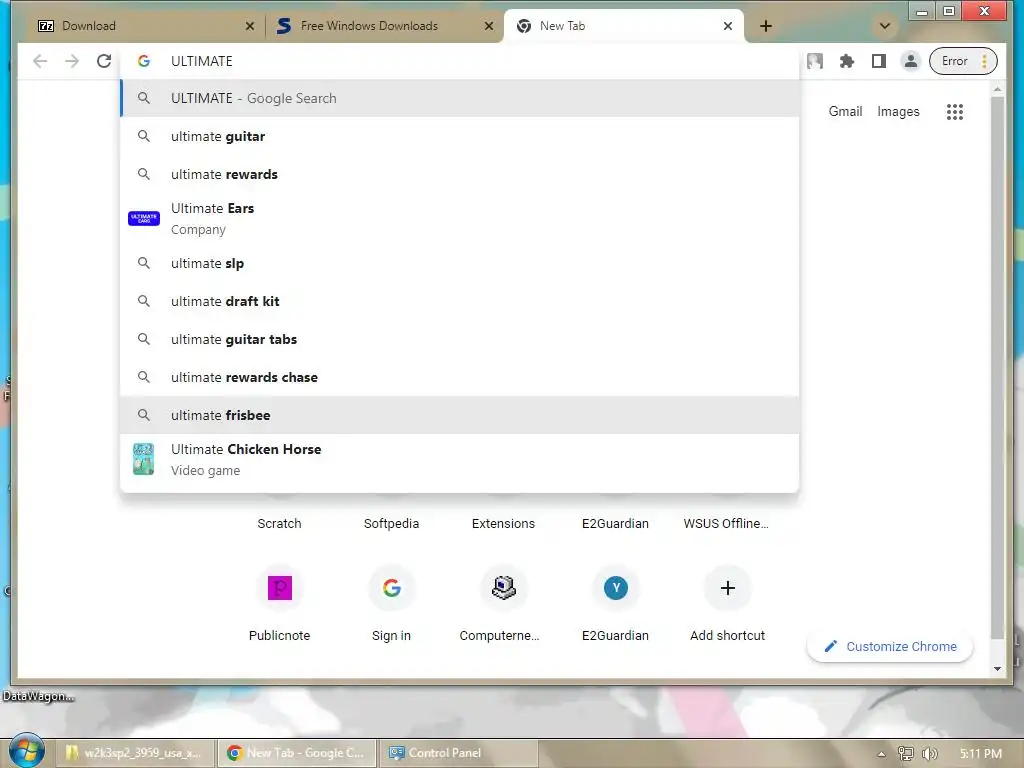Select ULTIMATE - Google Search suggestion
The height and width of the screenshot is (768, 1024).
coord(460,99)
